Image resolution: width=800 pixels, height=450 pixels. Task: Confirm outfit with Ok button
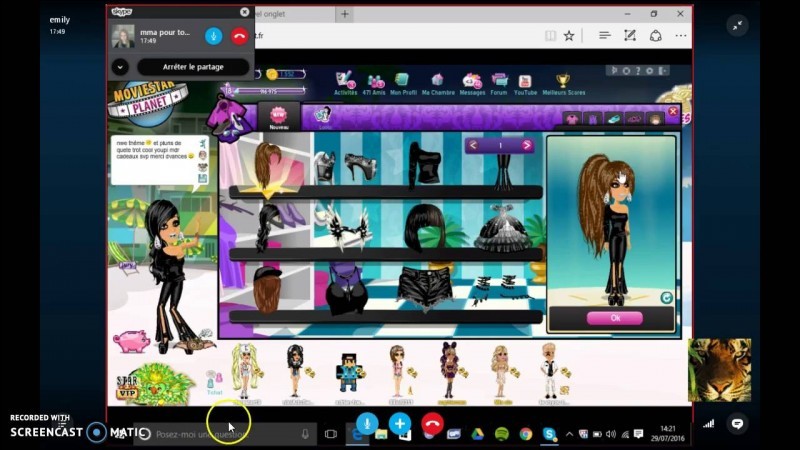click(x=615, y=318)
